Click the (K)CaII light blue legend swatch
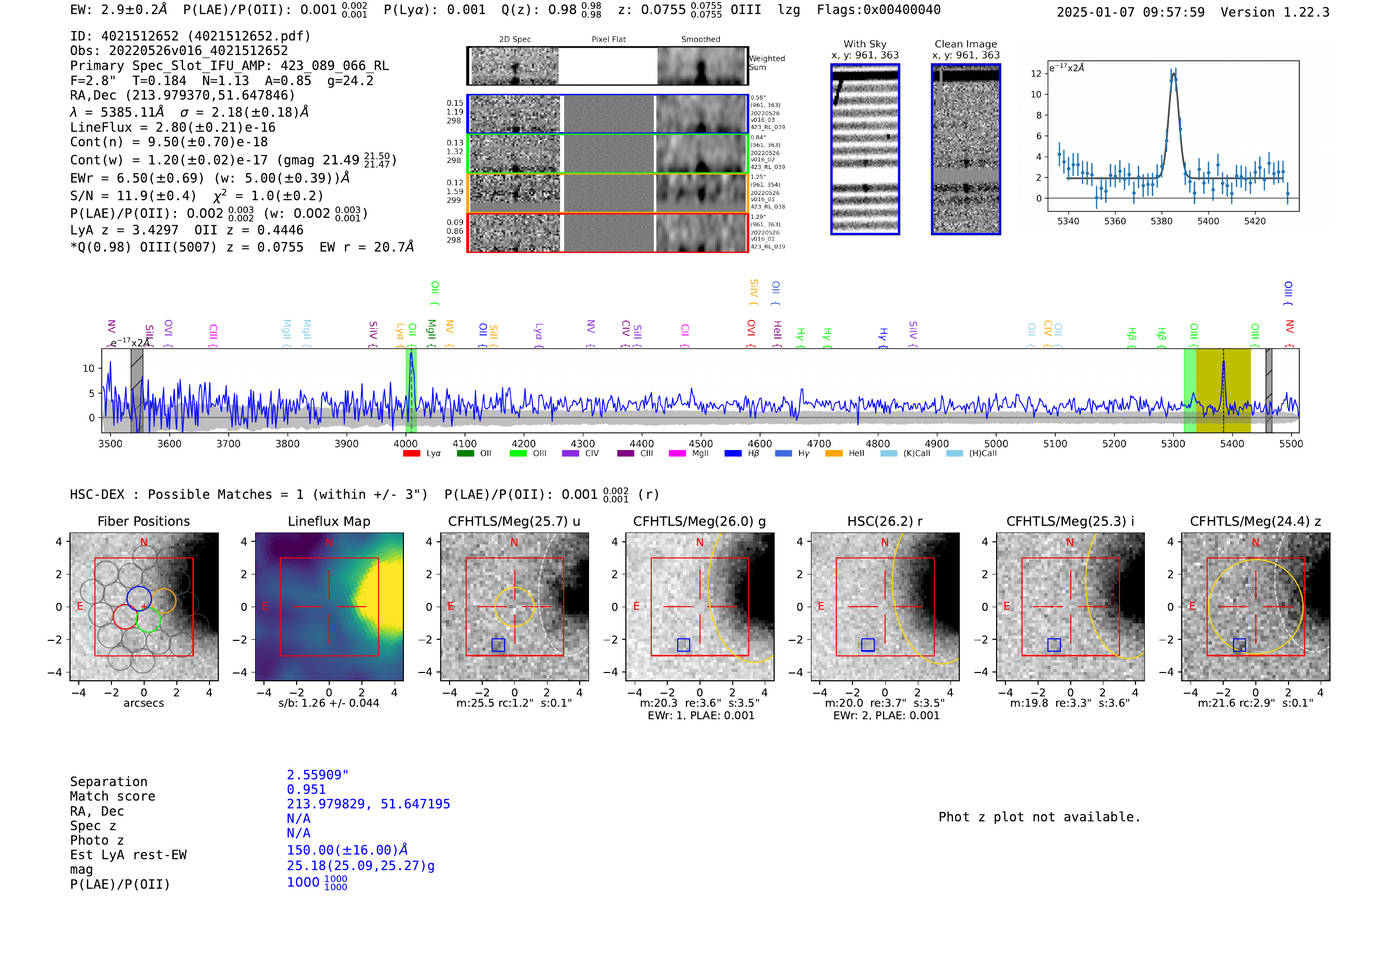The width and height of the screenshot is (1400, 953). (888, 454)
